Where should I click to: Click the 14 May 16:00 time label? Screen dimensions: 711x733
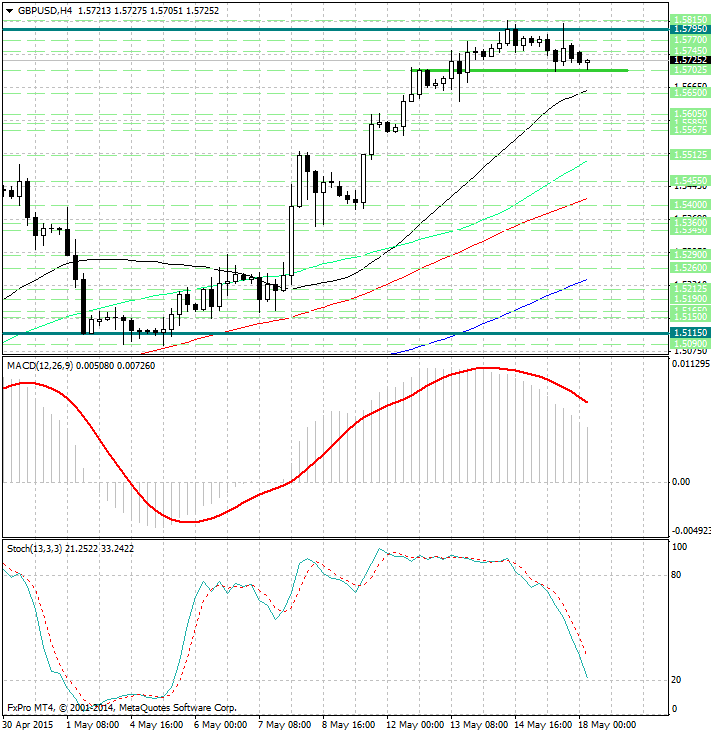[543, 725]
